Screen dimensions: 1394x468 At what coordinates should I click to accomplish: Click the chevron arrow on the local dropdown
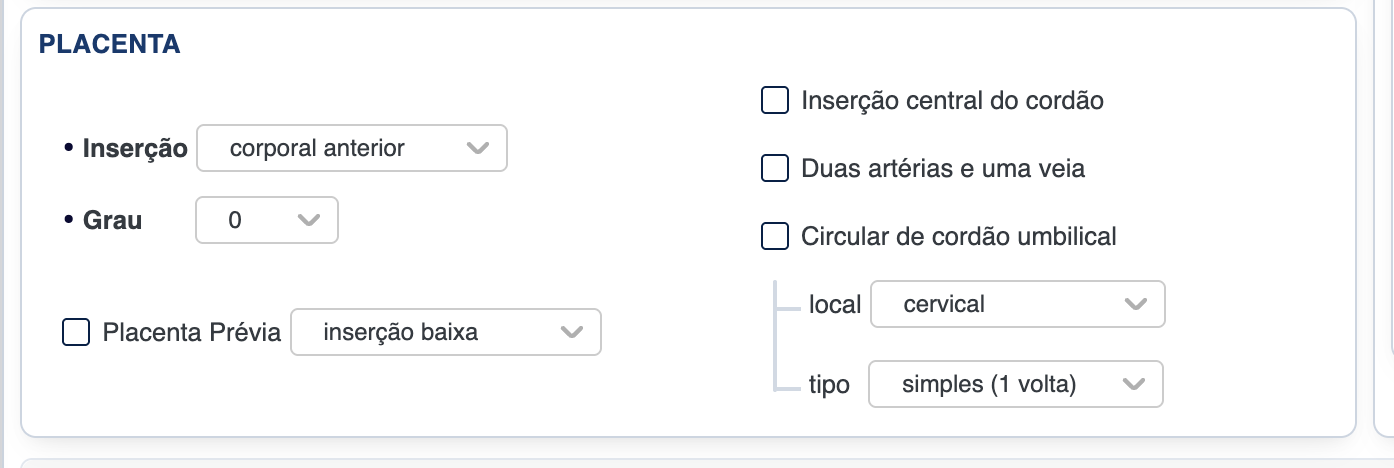(x=1135, y=304)
